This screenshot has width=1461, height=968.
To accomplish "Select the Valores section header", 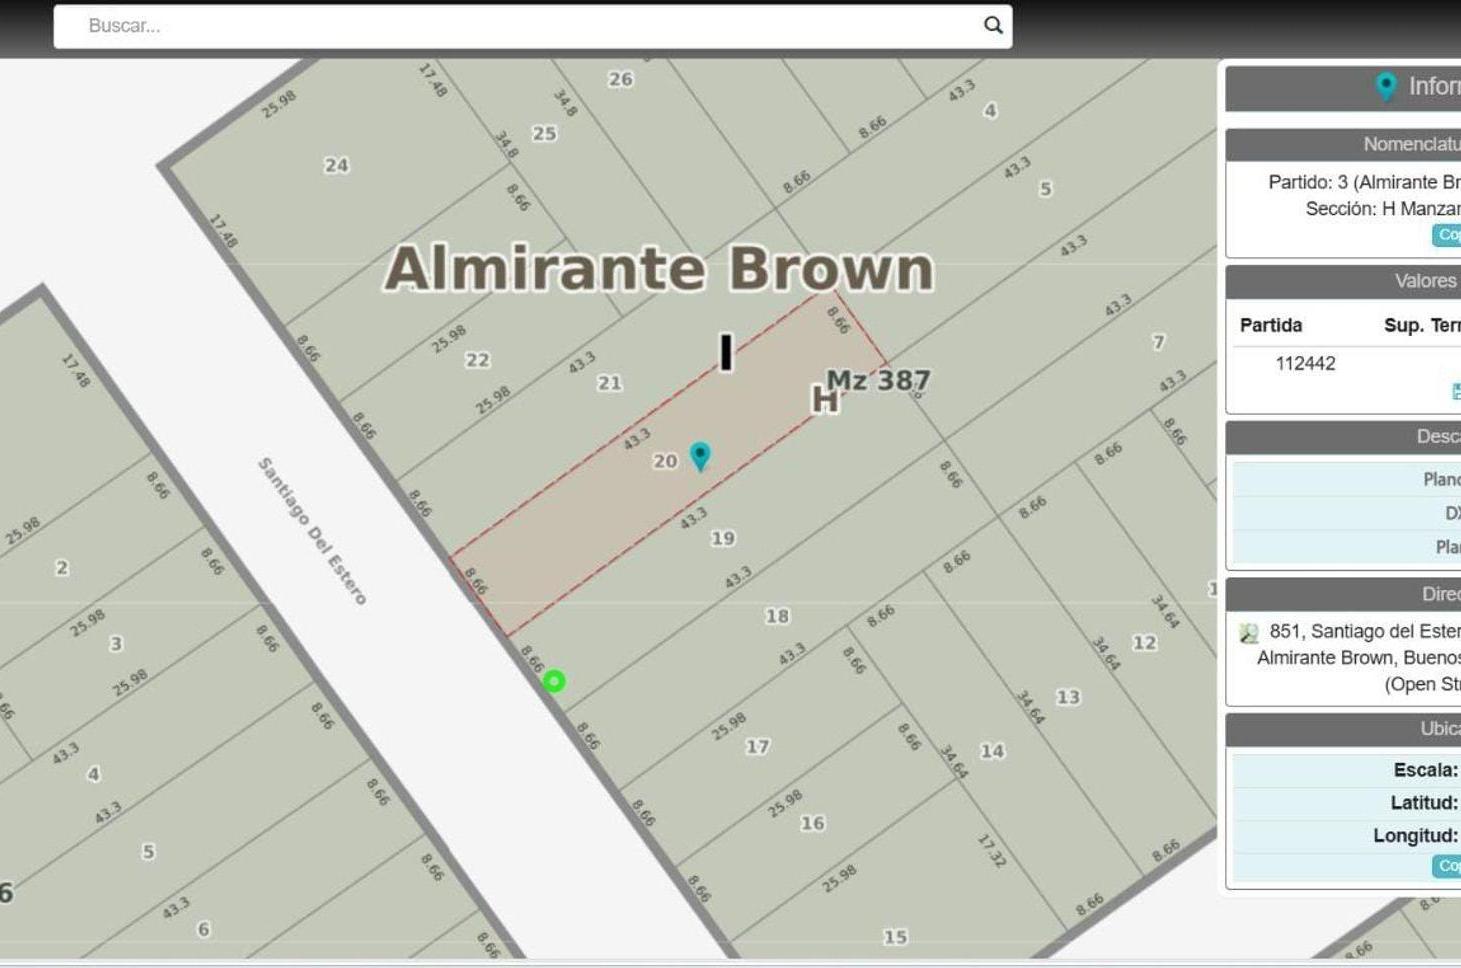I will 1343,281.
